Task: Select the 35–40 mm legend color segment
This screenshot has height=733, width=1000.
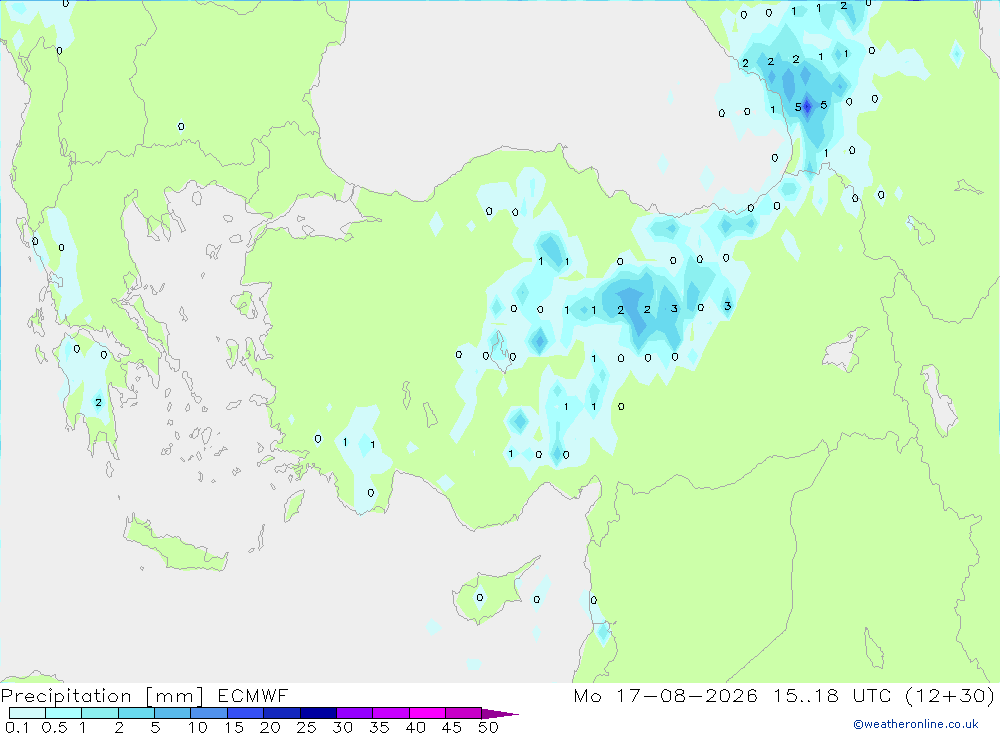Action: (390, 713)
